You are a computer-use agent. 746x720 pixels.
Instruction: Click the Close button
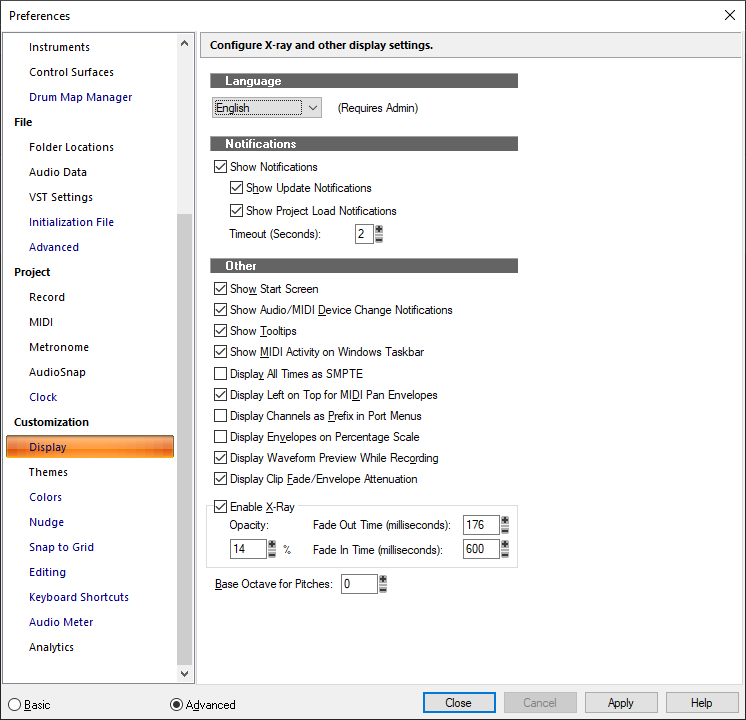(459, 702)
